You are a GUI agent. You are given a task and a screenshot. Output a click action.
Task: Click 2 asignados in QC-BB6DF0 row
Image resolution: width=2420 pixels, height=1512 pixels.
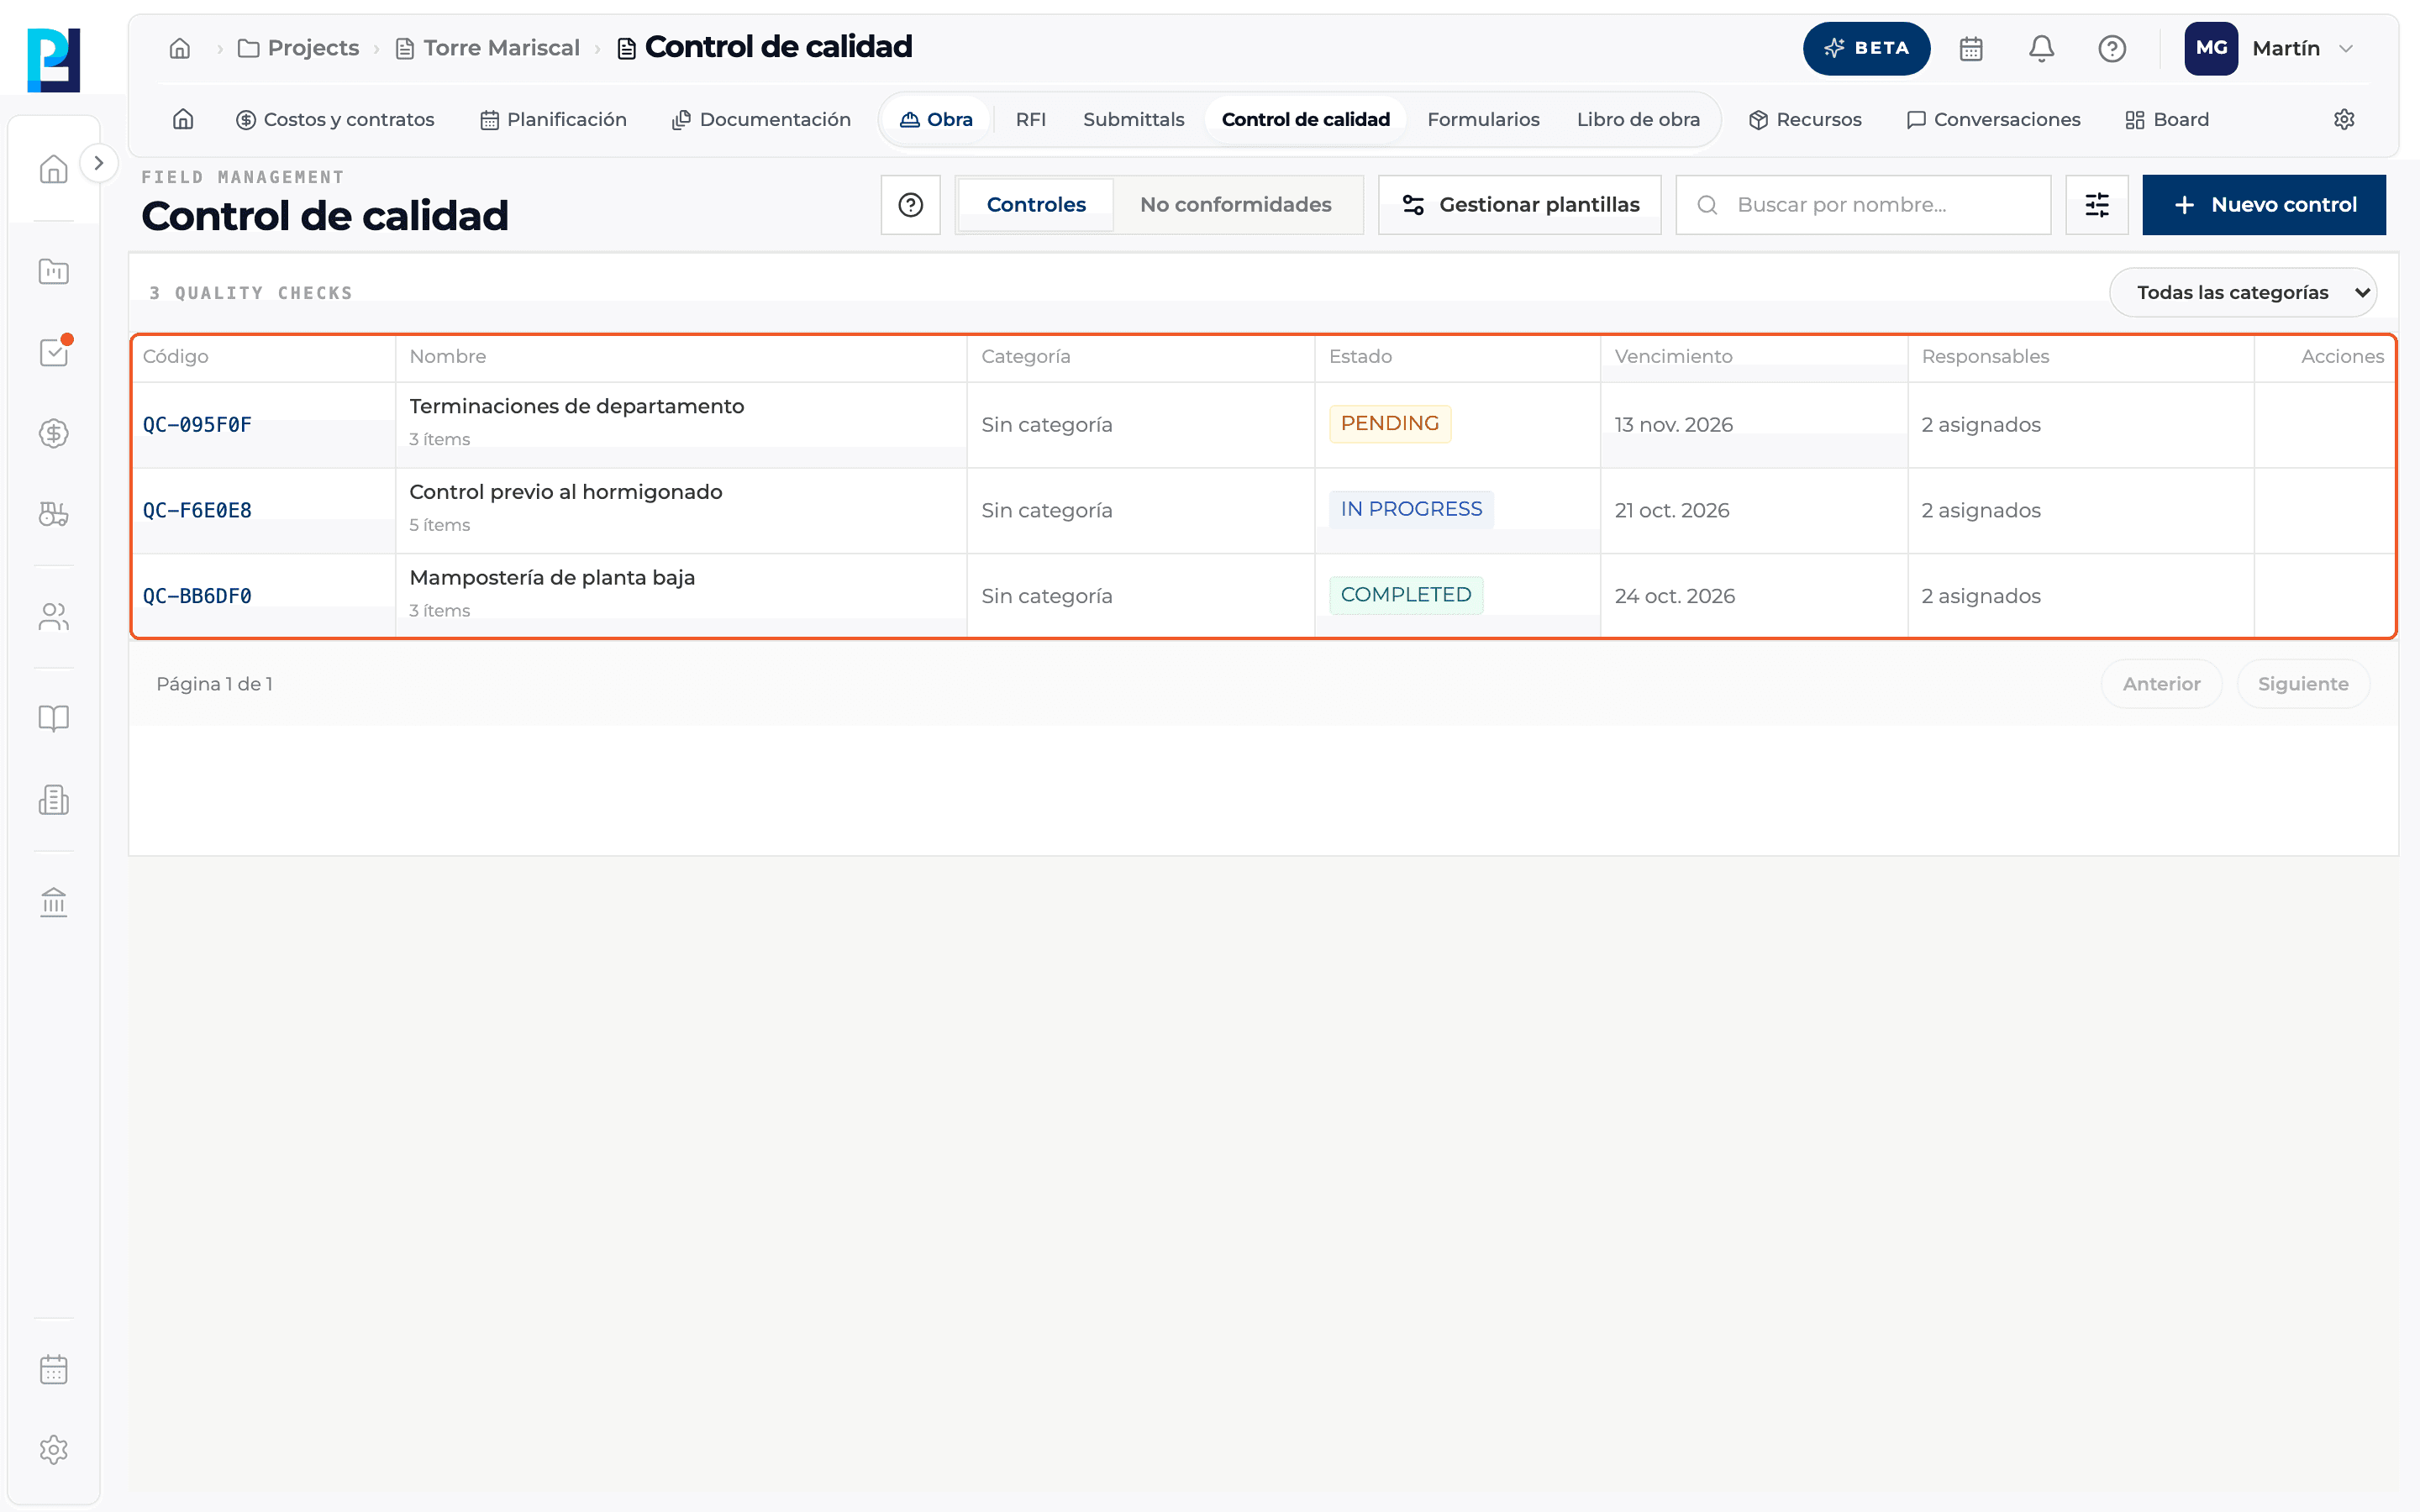coord(1980,596)
